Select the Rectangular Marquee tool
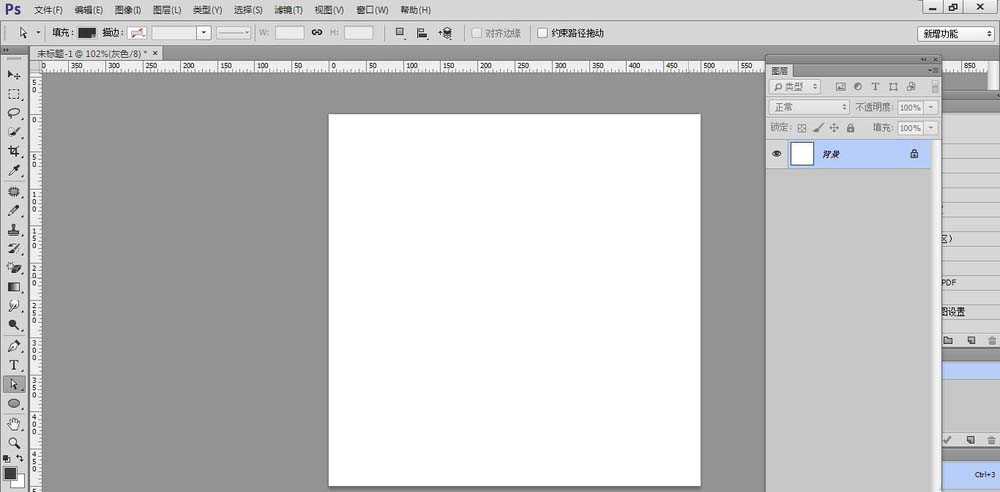Viewport: 1000px width, 492px height. pyautogui.click(x=14, y=94)
